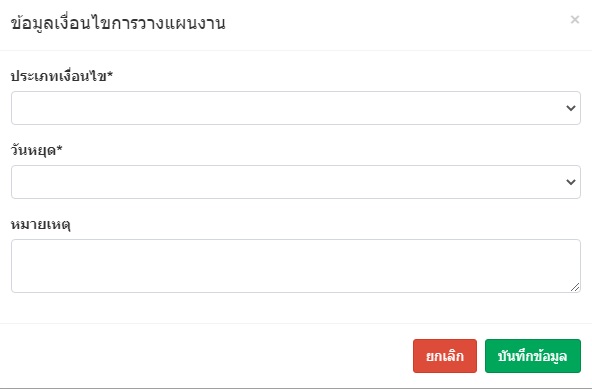Screen dimensions: 592x389
Task: Save using the green บันทึกข้อมูล button
Action: [533, 356]
